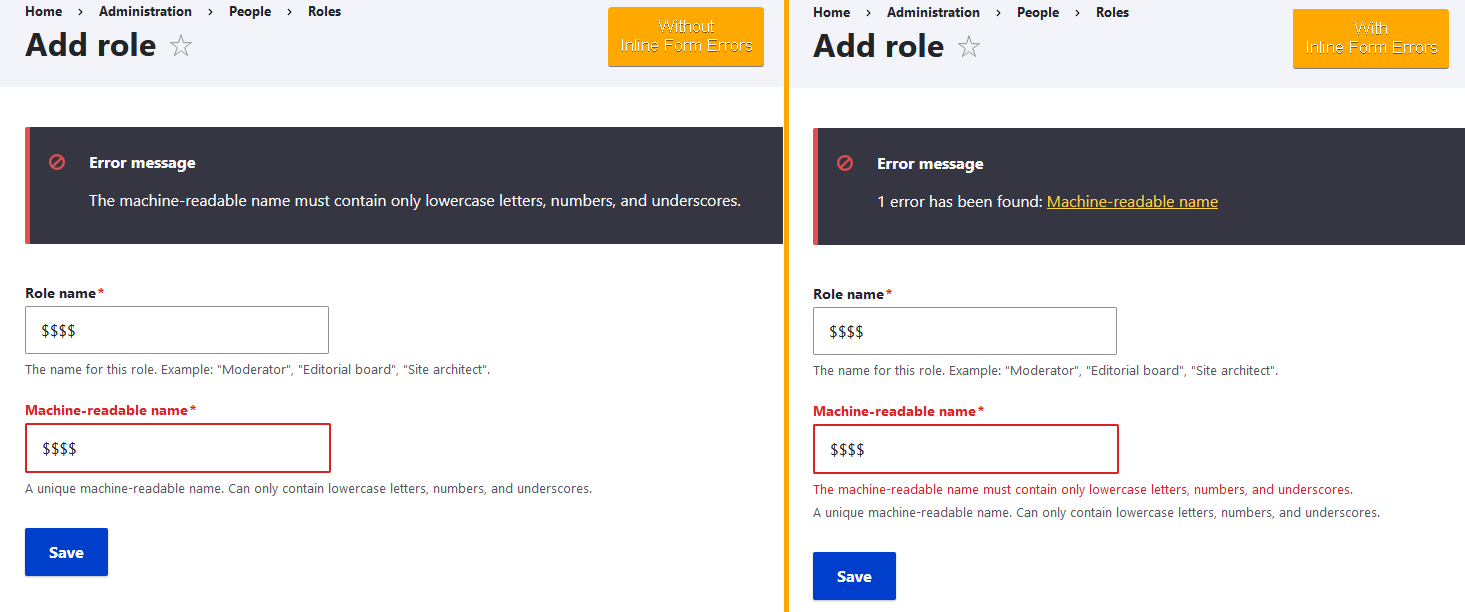This screenshot has width=1465, height=612.
Task: Open People breadcrumb in the 'Without Inline Form Errors' panel
Action: click(x=249, y=12)
